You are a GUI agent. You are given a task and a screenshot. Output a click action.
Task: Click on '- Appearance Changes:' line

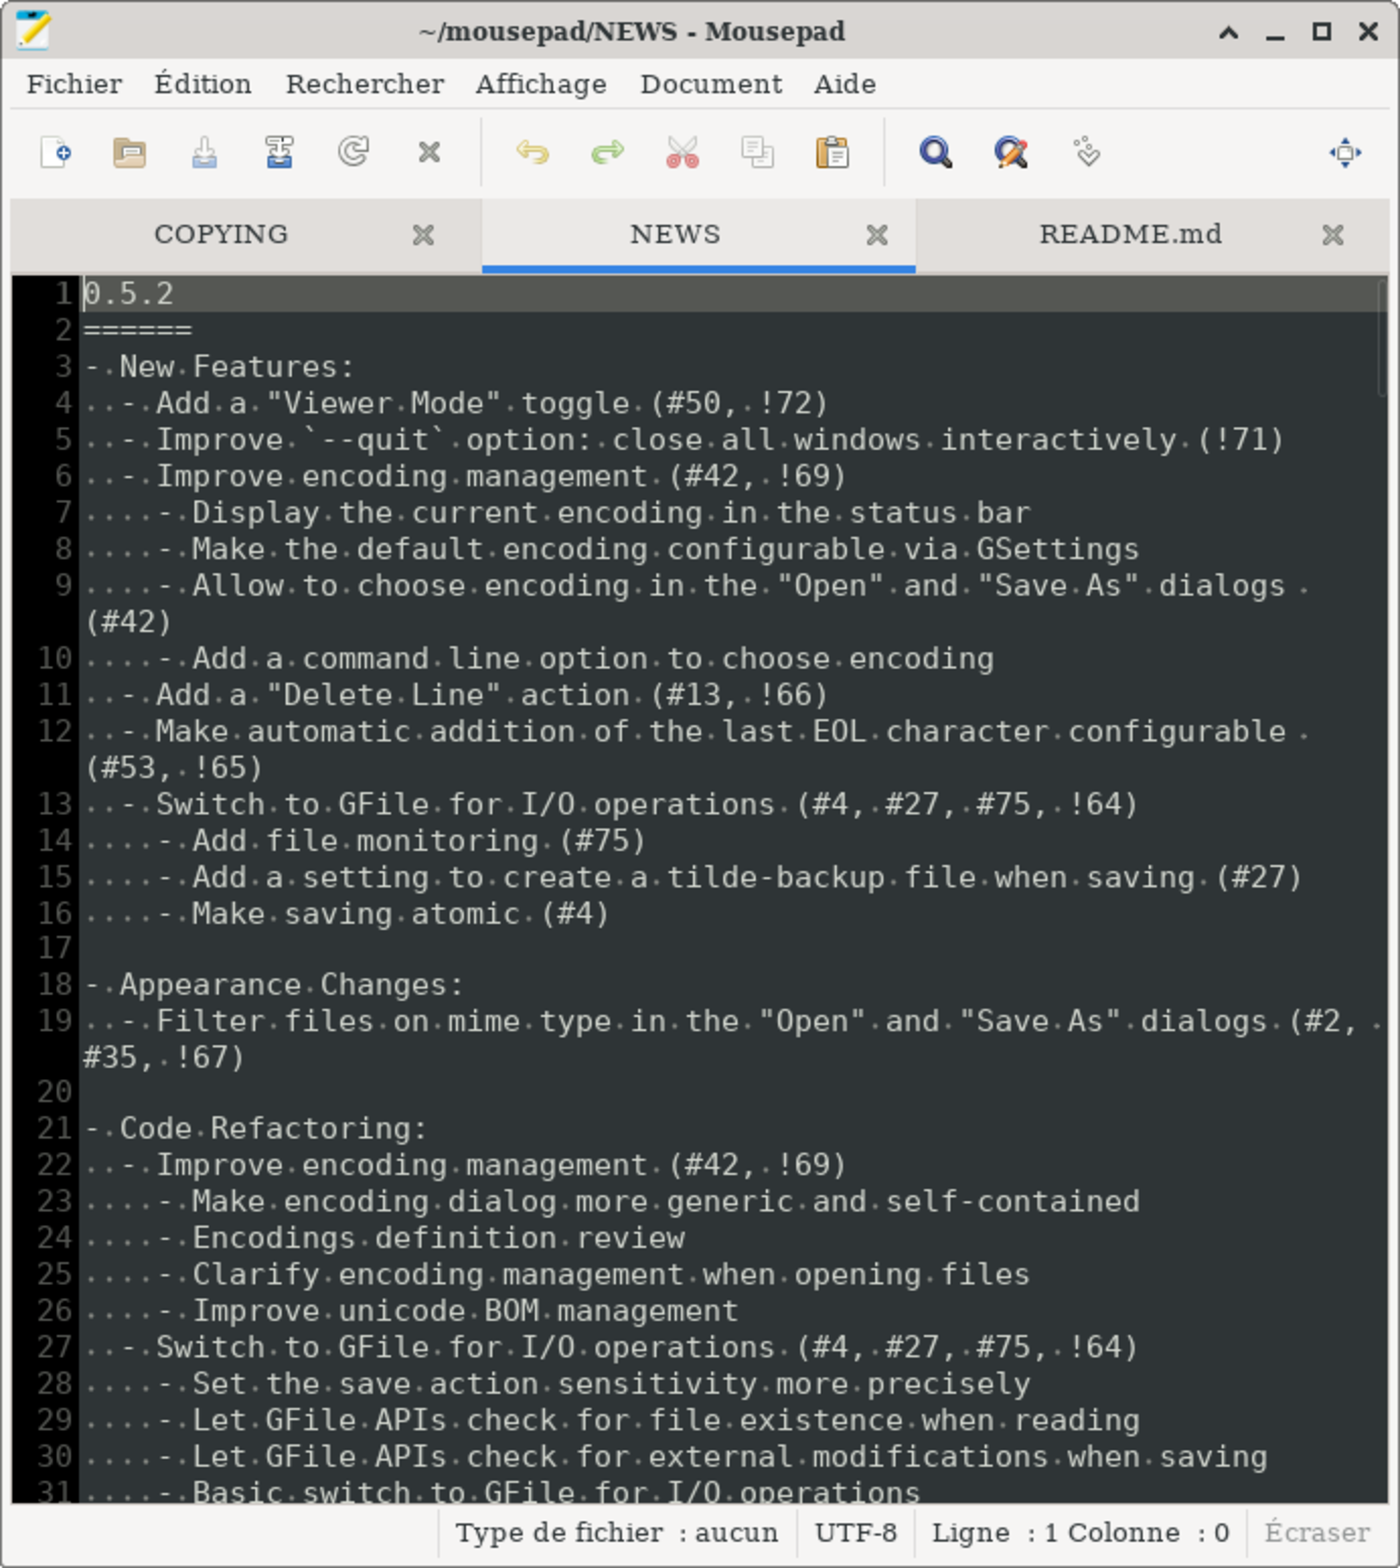point(274,985)
